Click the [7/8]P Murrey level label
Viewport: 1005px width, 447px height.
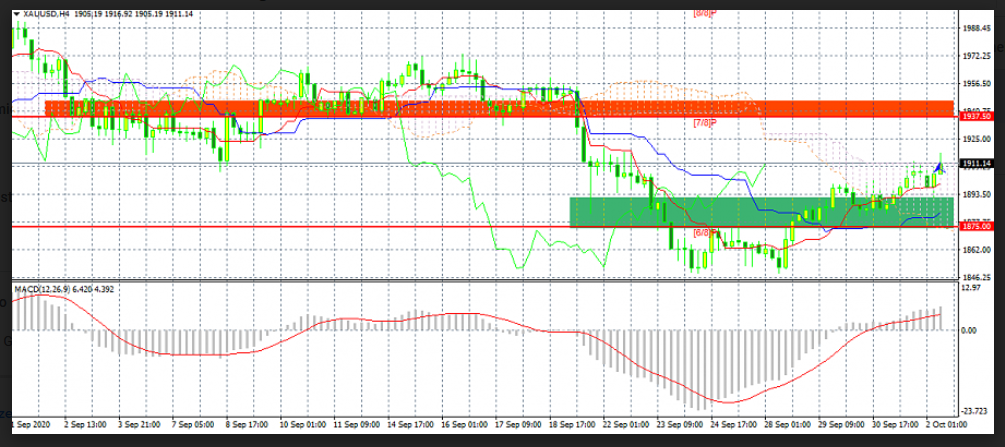705,124
